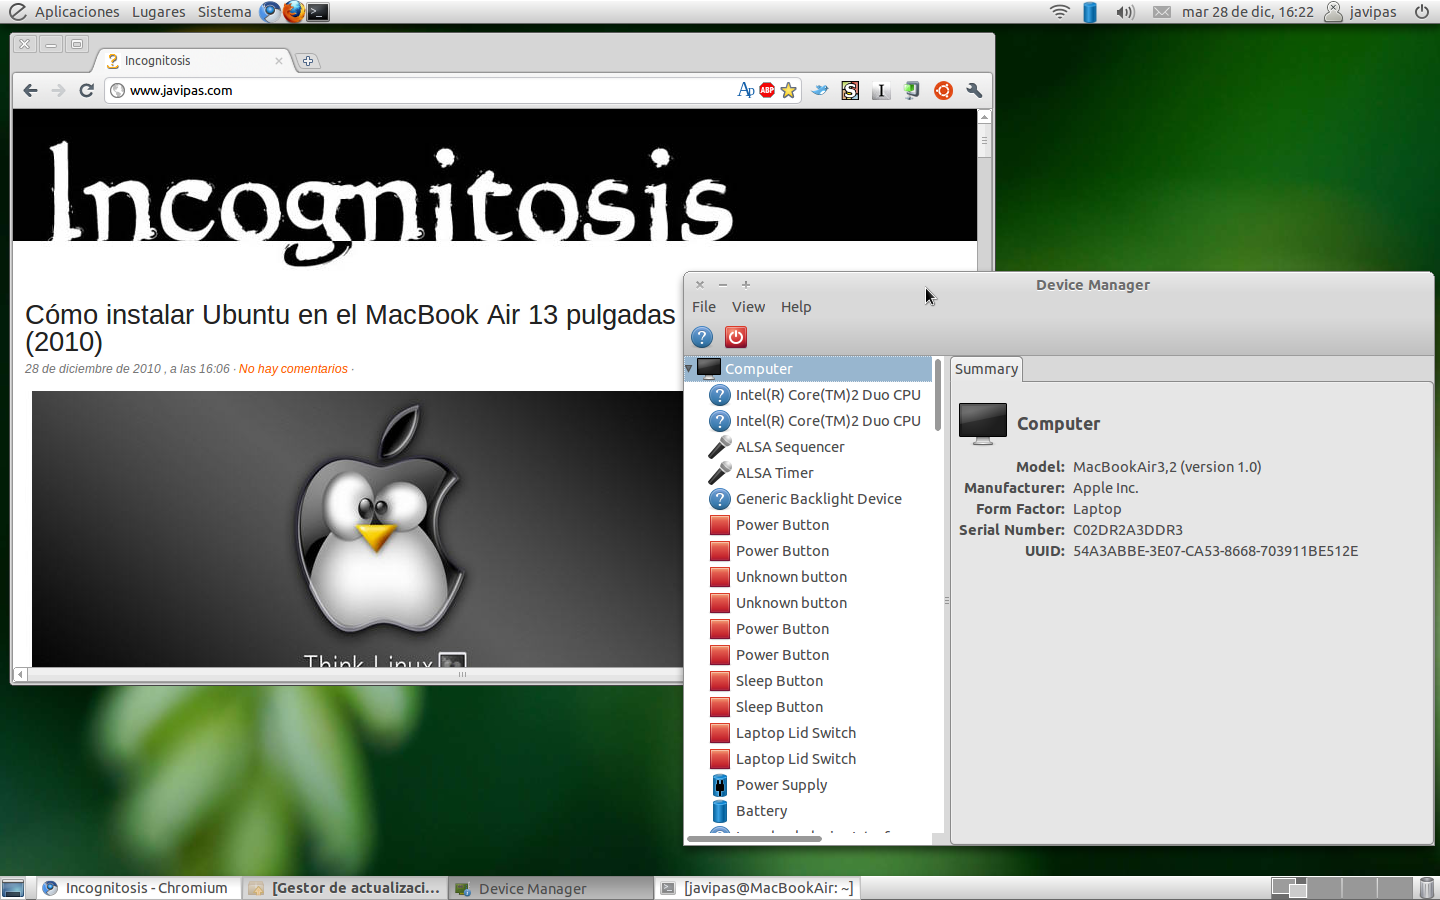Open the View menu in Device Manager
1440x900 pixels.
coord(748,307)
